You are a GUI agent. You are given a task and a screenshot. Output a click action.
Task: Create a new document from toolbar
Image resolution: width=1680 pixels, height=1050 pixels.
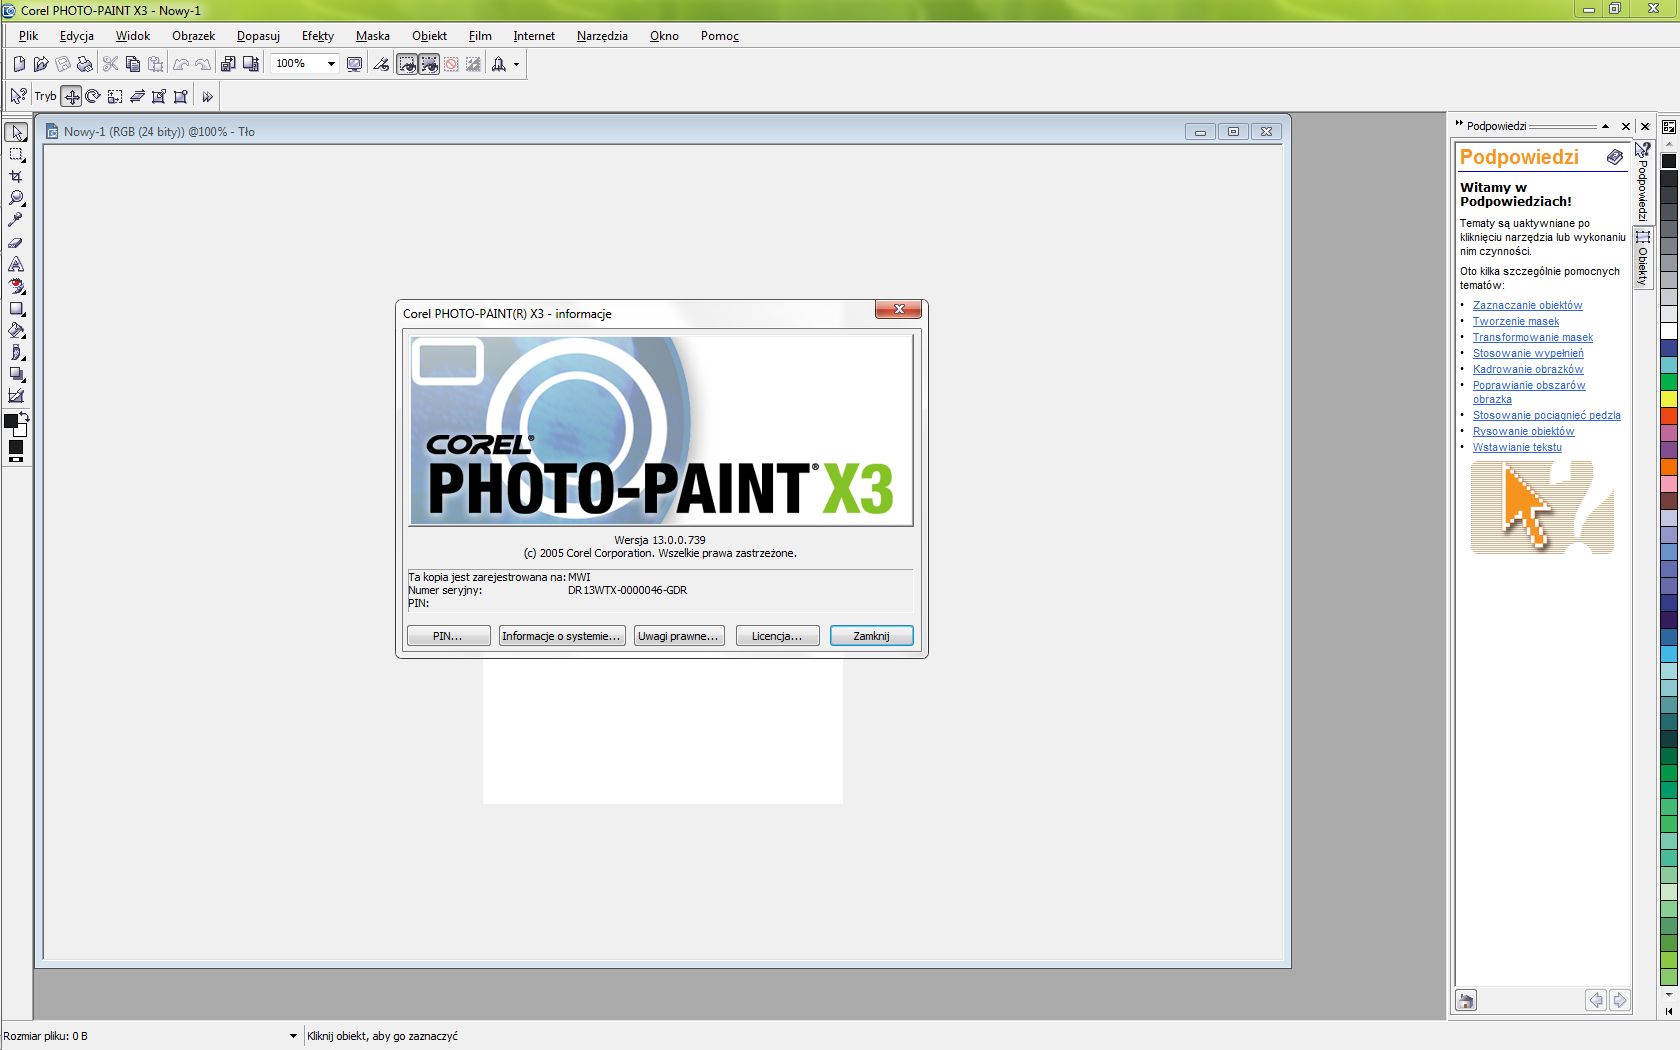[19, 64]
